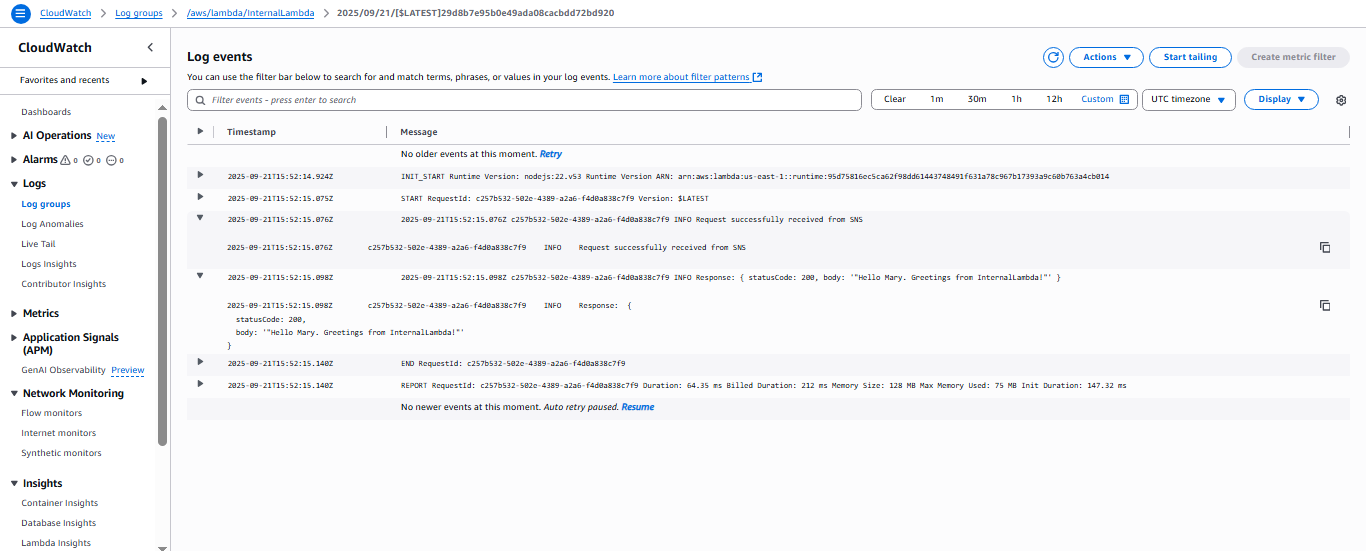Open external link icon for filter patterns
Viewport: 1366px width, 551px height.
758,77
